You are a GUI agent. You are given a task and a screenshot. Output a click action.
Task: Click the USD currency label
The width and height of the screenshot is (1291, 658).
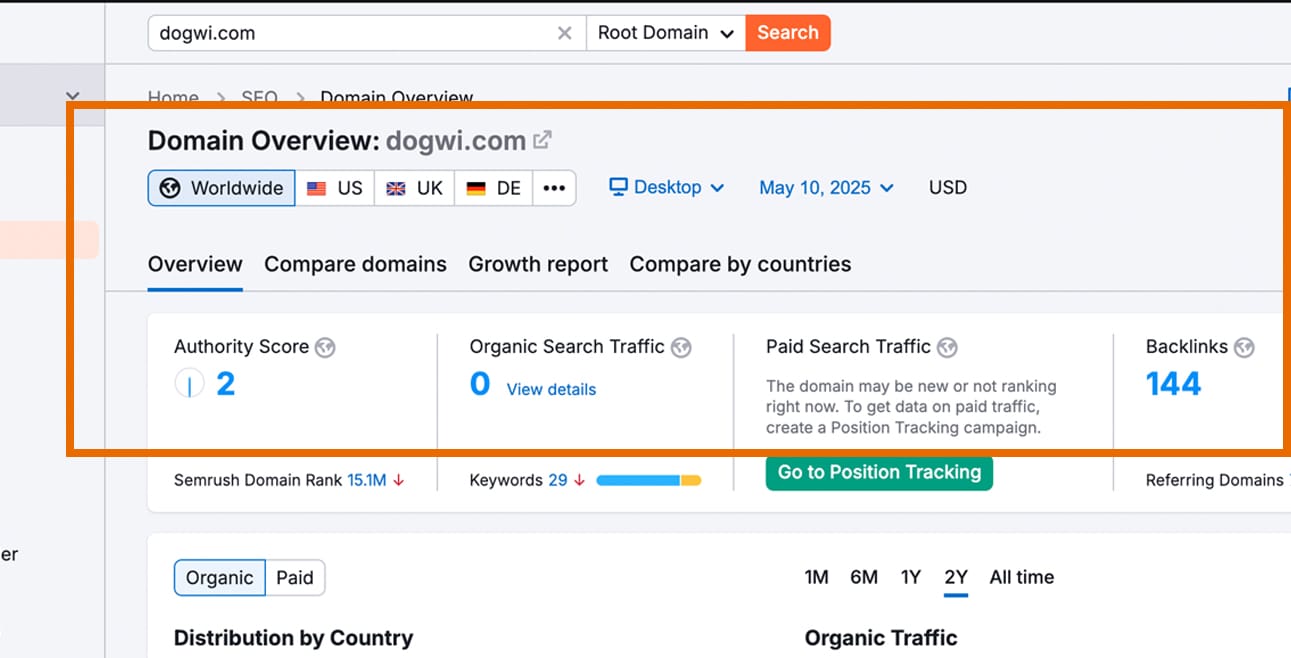coord(948,187)
